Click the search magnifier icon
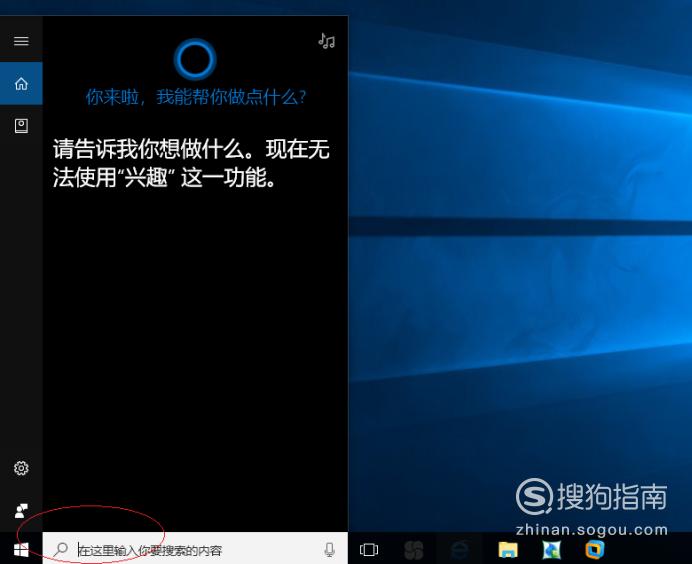Image resolution: width=692 pixels, height=564 pixels. point(60,549)
